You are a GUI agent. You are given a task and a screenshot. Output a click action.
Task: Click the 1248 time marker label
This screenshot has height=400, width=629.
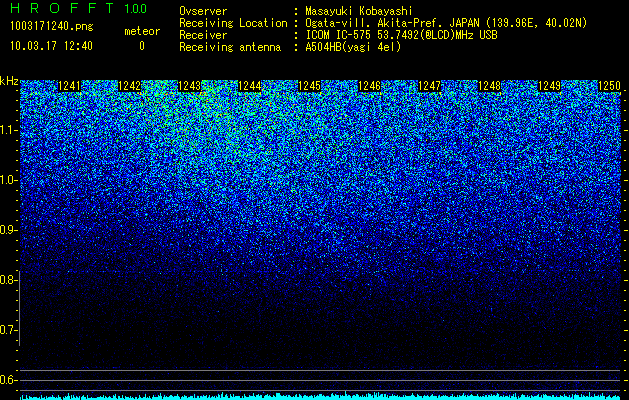(x=490, y=86)
